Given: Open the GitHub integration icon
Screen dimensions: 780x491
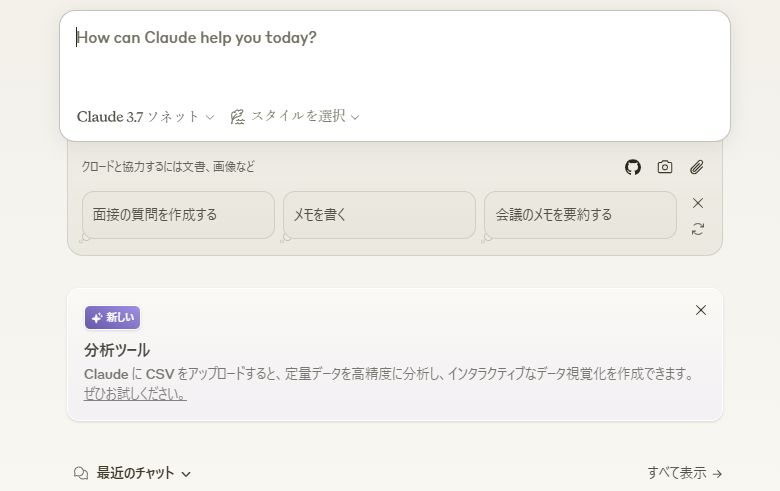Looking at the screenshot, I should pos(633,167).
